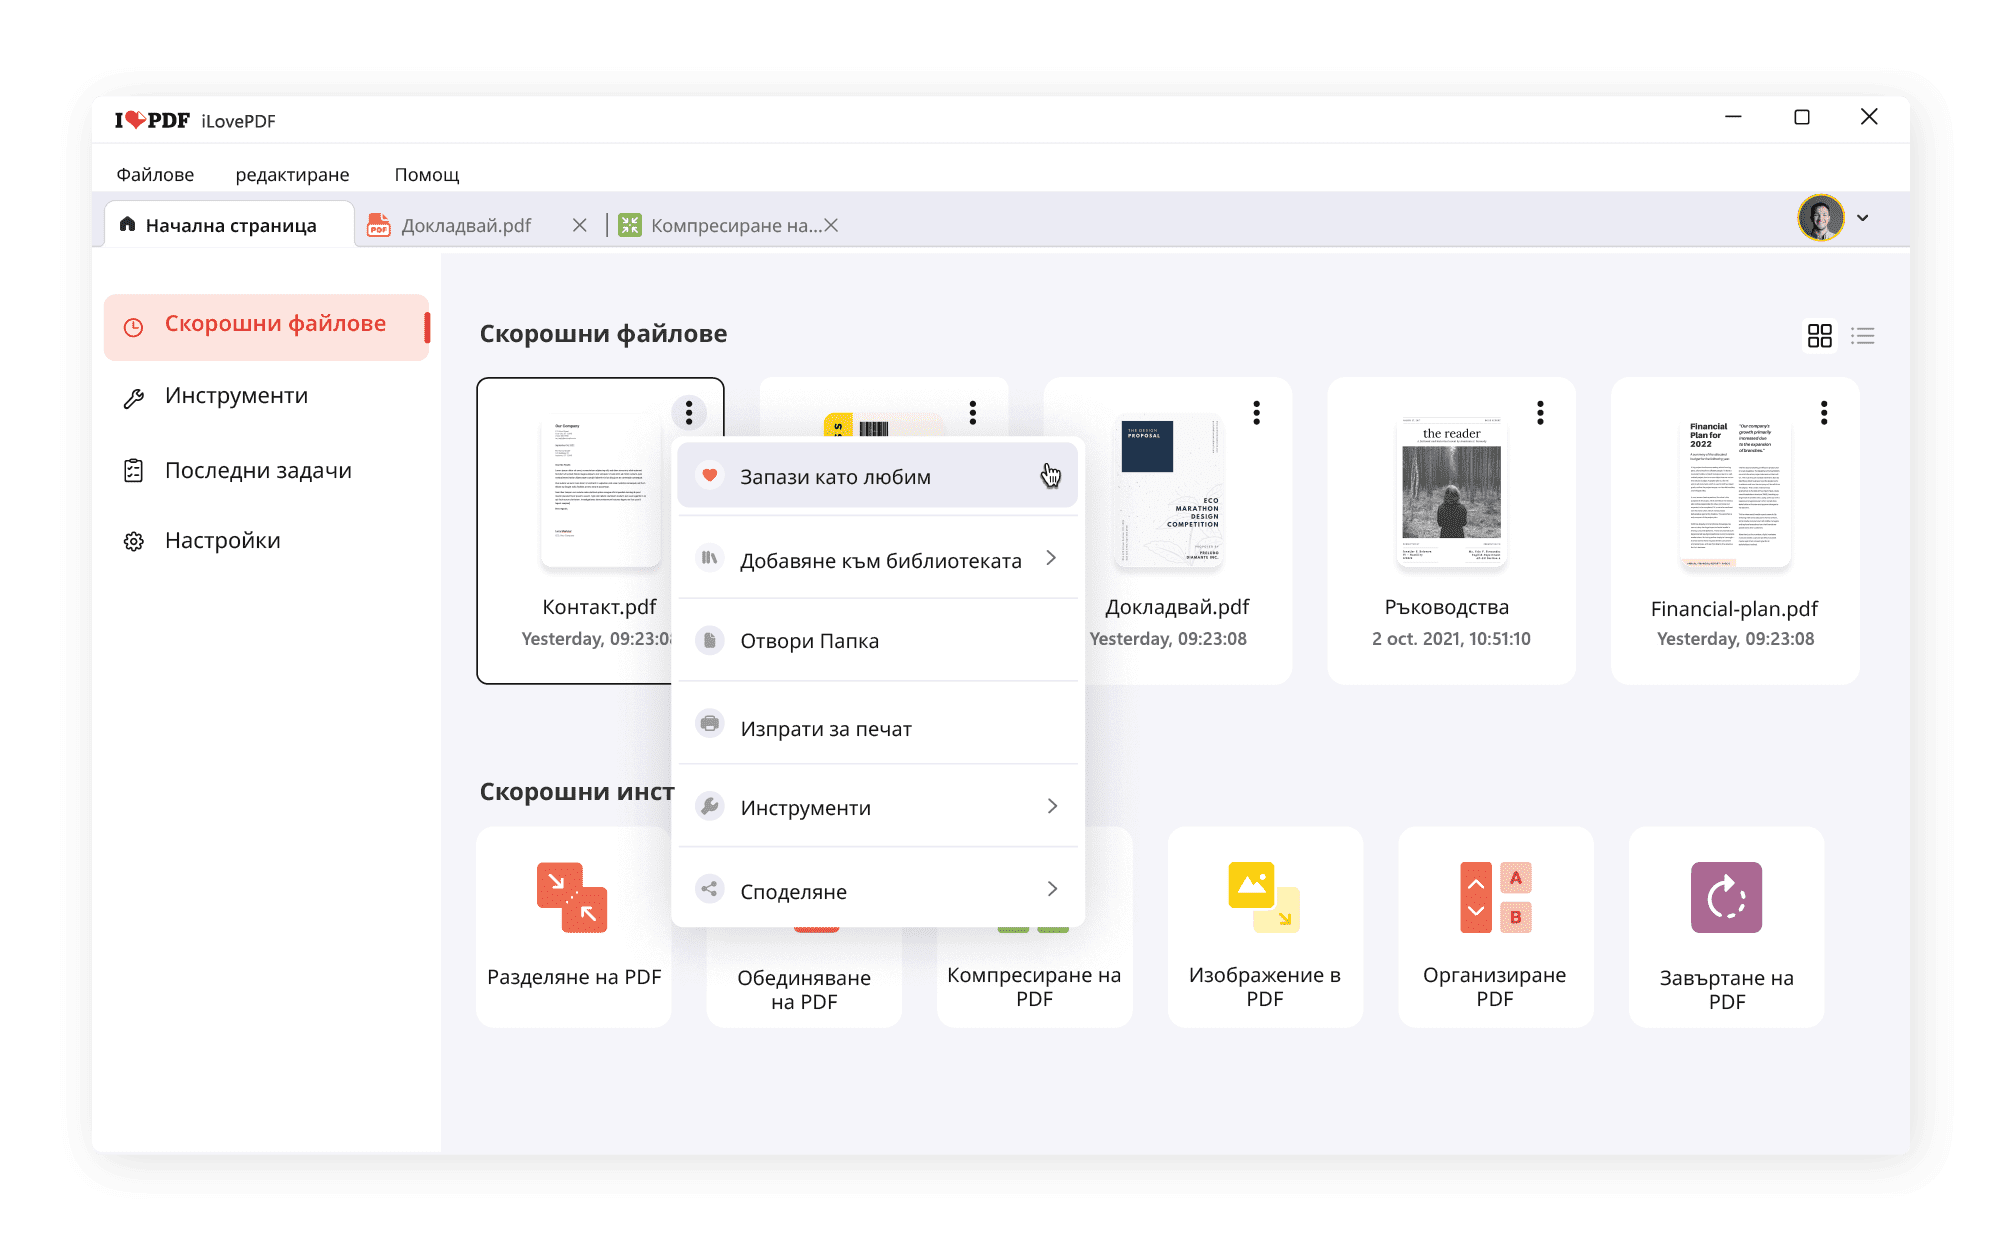Open the Завъртане на PDF tool
This screenshot has width=2000, height=1254.
[x=1726, y=926]
